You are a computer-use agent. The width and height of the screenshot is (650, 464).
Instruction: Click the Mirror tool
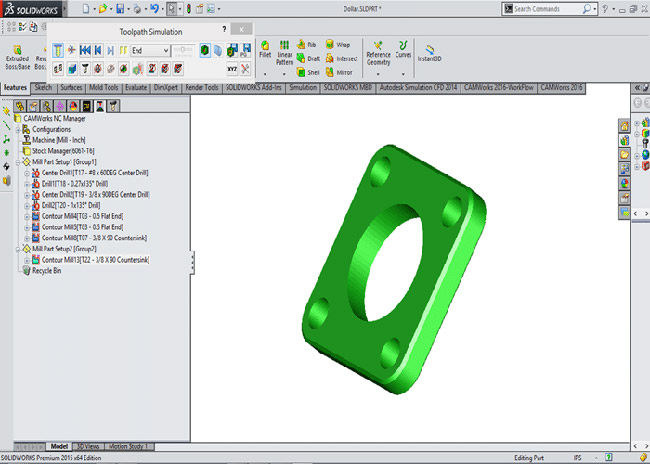[339, 72]
